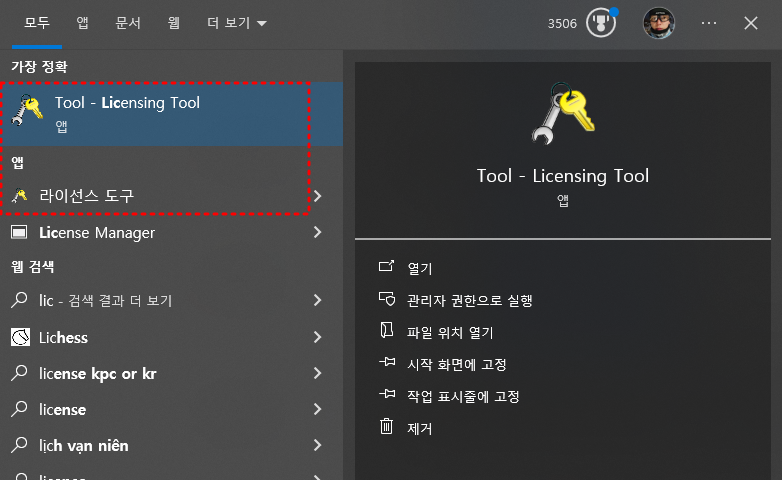Click the magnifier icon beside license kpc or kr

point(19,373)
